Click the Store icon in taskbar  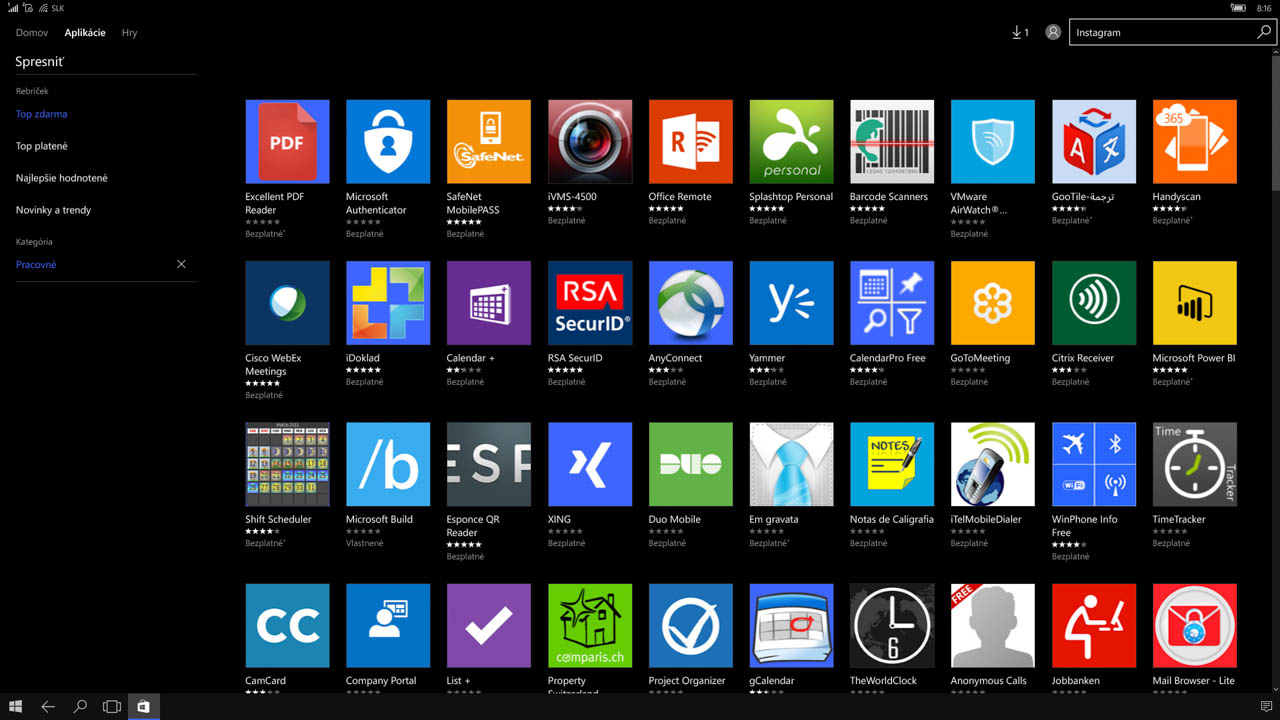[x=143, y=707]
